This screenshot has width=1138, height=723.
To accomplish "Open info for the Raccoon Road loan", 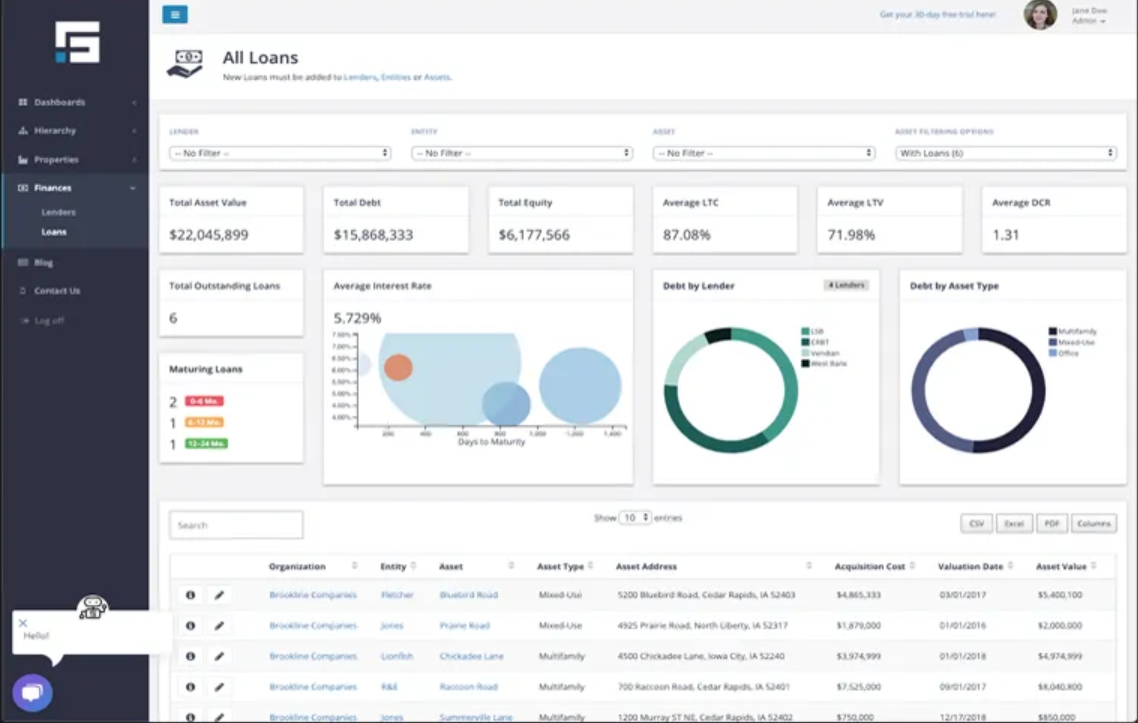I will (190, 687).
